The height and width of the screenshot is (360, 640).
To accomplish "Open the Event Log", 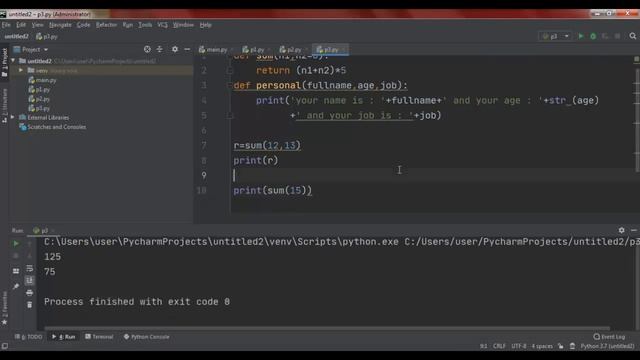I will (609, 337).
